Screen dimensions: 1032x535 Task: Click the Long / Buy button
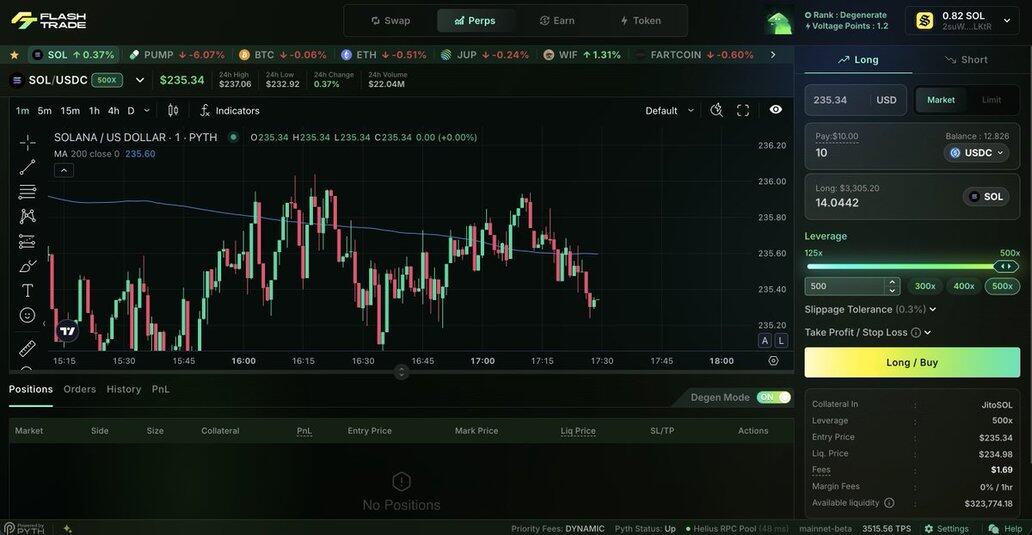[912, 363]
